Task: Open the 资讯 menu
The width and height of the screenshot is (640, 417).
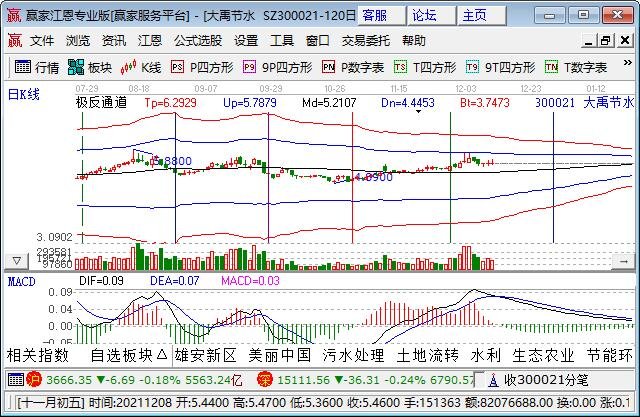Action: [x=114, y=40]
